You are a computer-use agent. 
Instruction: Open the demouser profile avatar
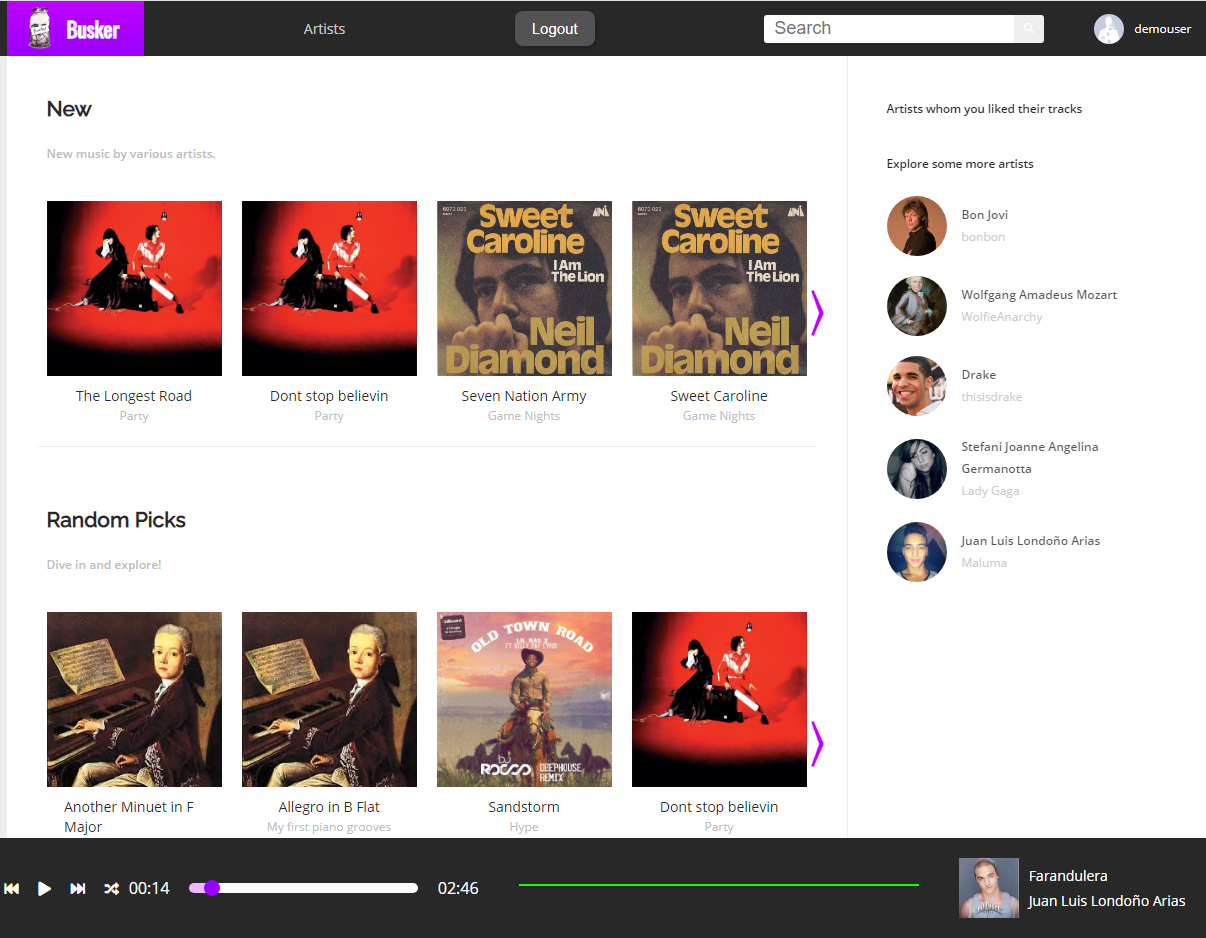pos(1109,29)
